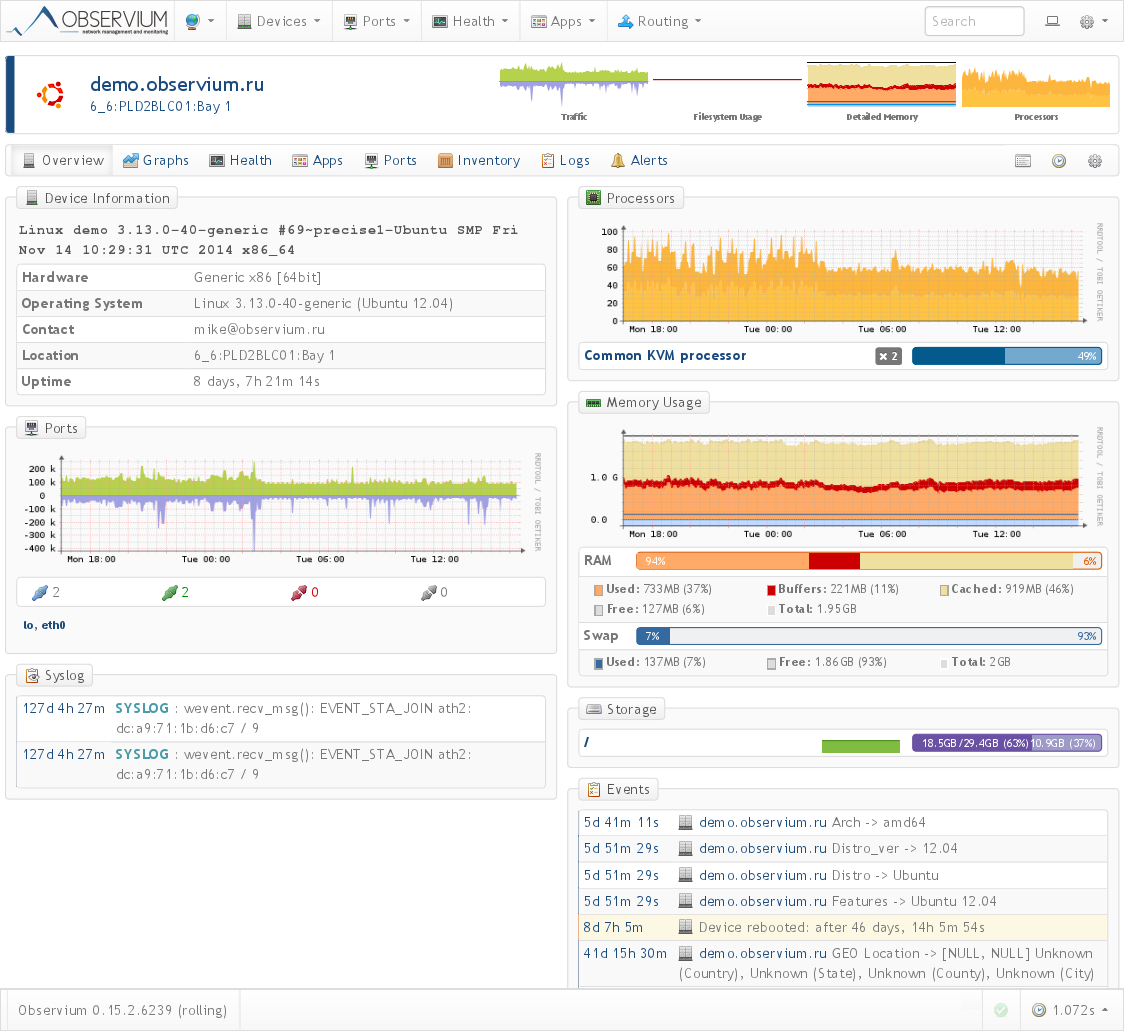Switch to the Alerts tab
The image size is (1124, 1031).
pyautogui.click(x=639, y=161)
